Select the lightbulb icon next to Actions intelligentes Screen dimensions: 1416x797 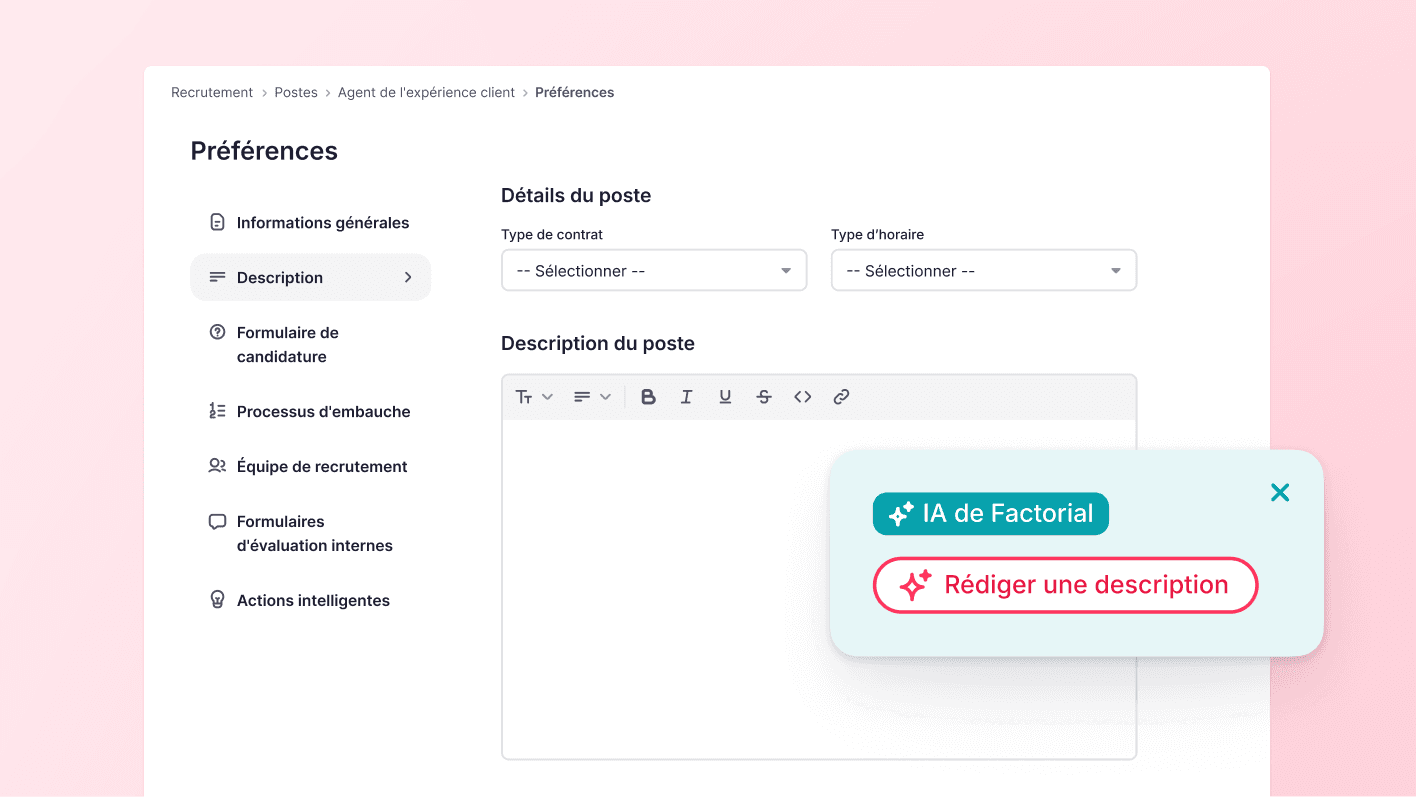coord(216,599)
